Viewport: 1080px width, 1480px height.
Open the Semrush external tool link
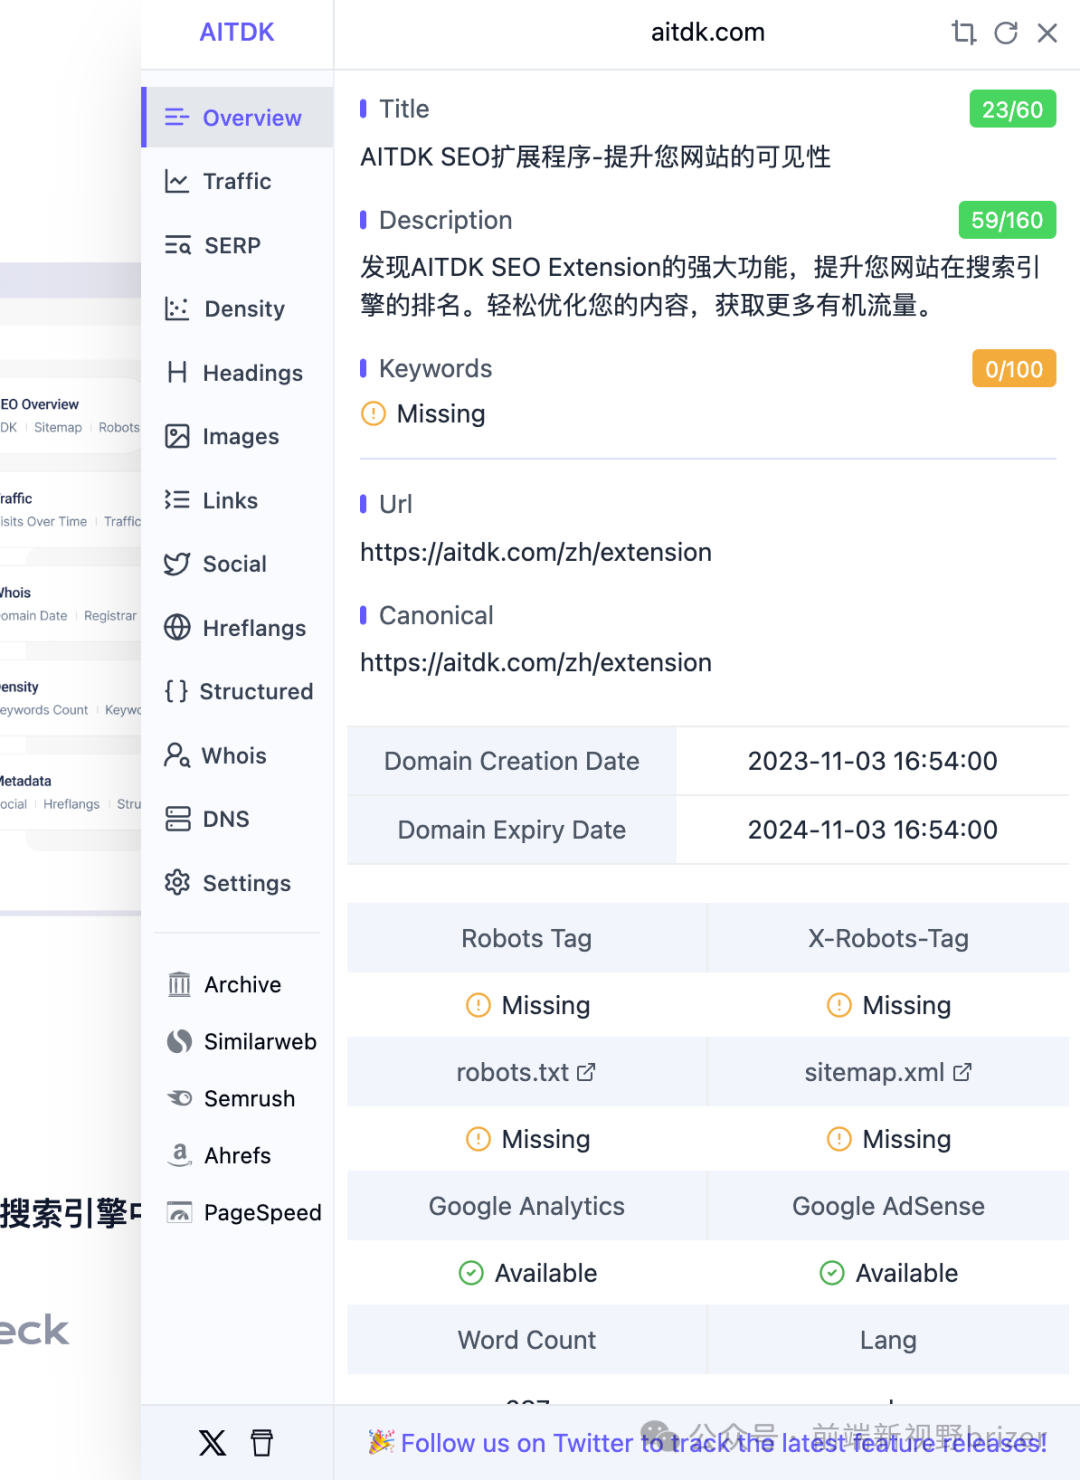pos(249,1099)
